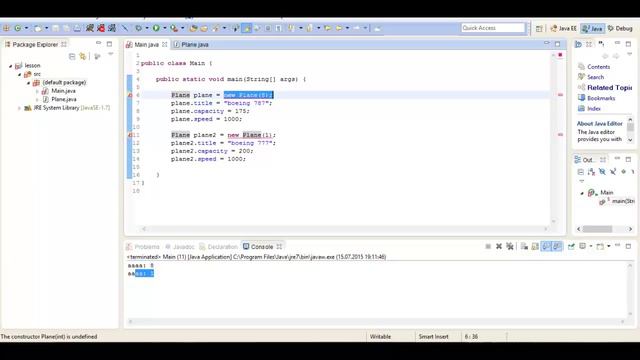Screen dimensions: 640x360
Task: Toggle Scroll Lock in Console toolbar
Action: [535, 246]
